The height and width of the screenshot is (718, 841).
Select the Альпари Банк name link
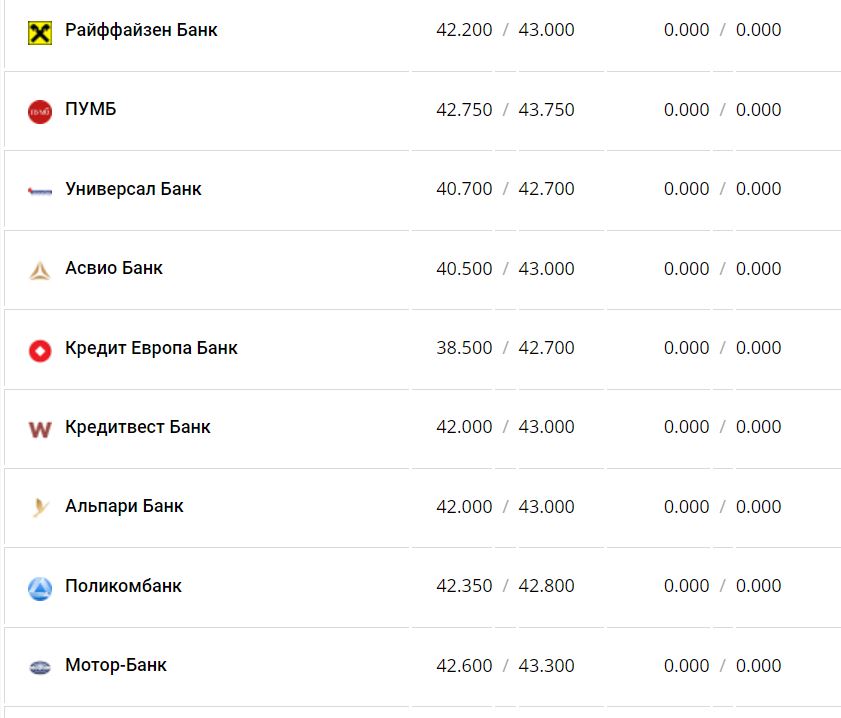click(124, 506)
